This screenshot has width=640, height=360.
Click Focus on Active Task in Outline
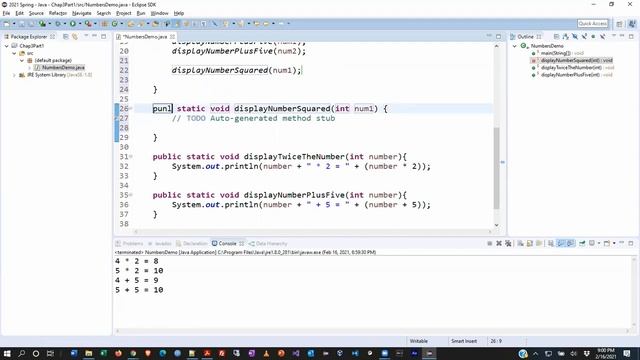[556, 37]
